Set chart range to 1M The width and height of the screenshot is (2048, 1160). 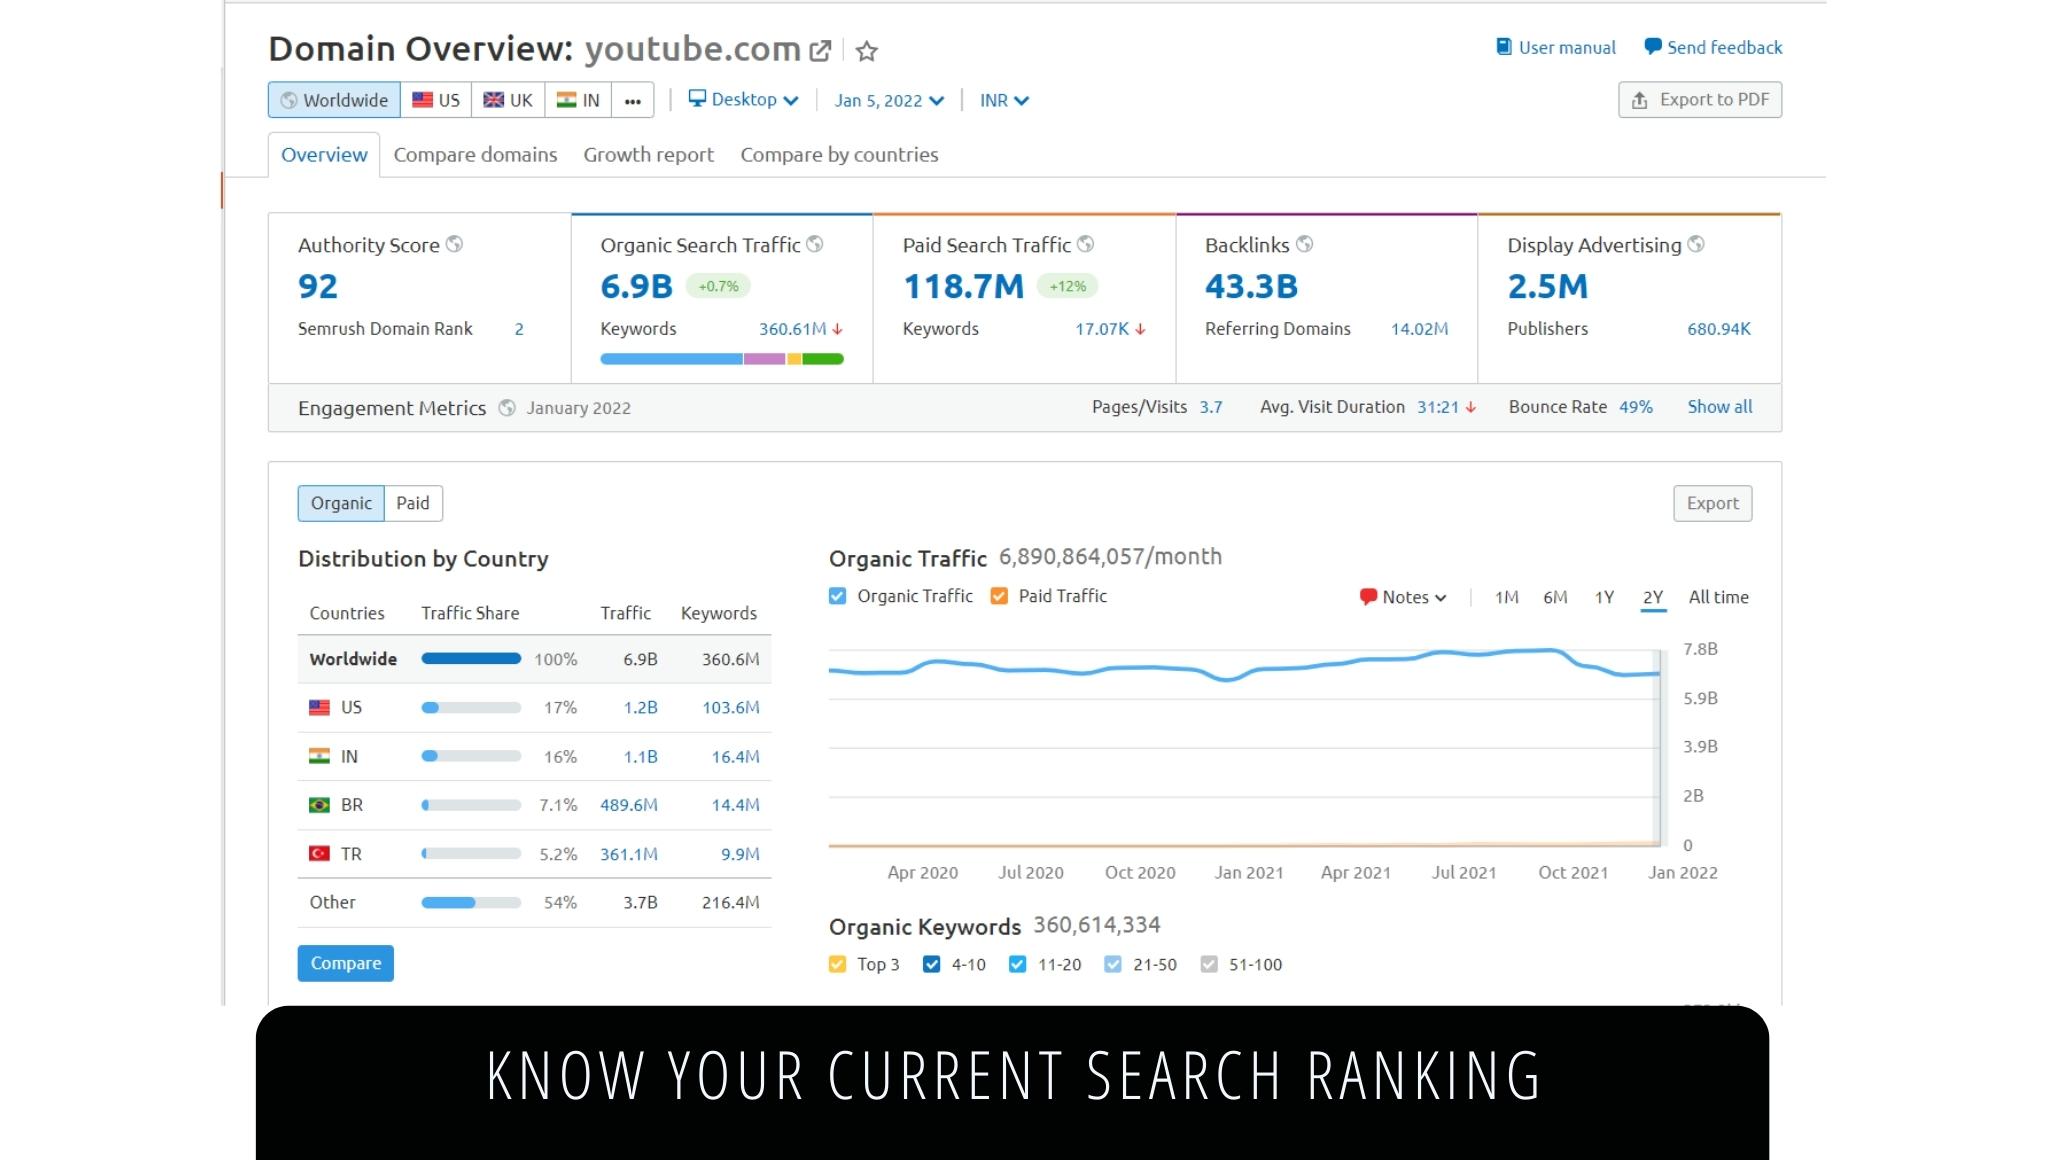(1506, 597)
